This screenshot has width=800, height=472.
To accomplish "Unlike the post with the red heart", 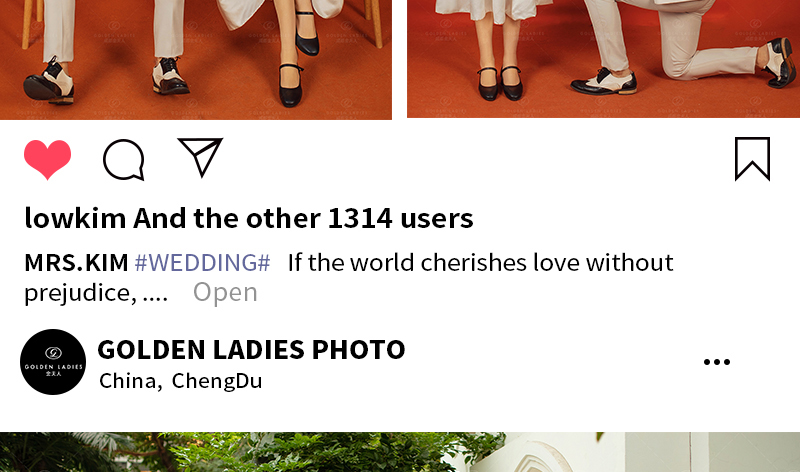I will pos(47,159).
